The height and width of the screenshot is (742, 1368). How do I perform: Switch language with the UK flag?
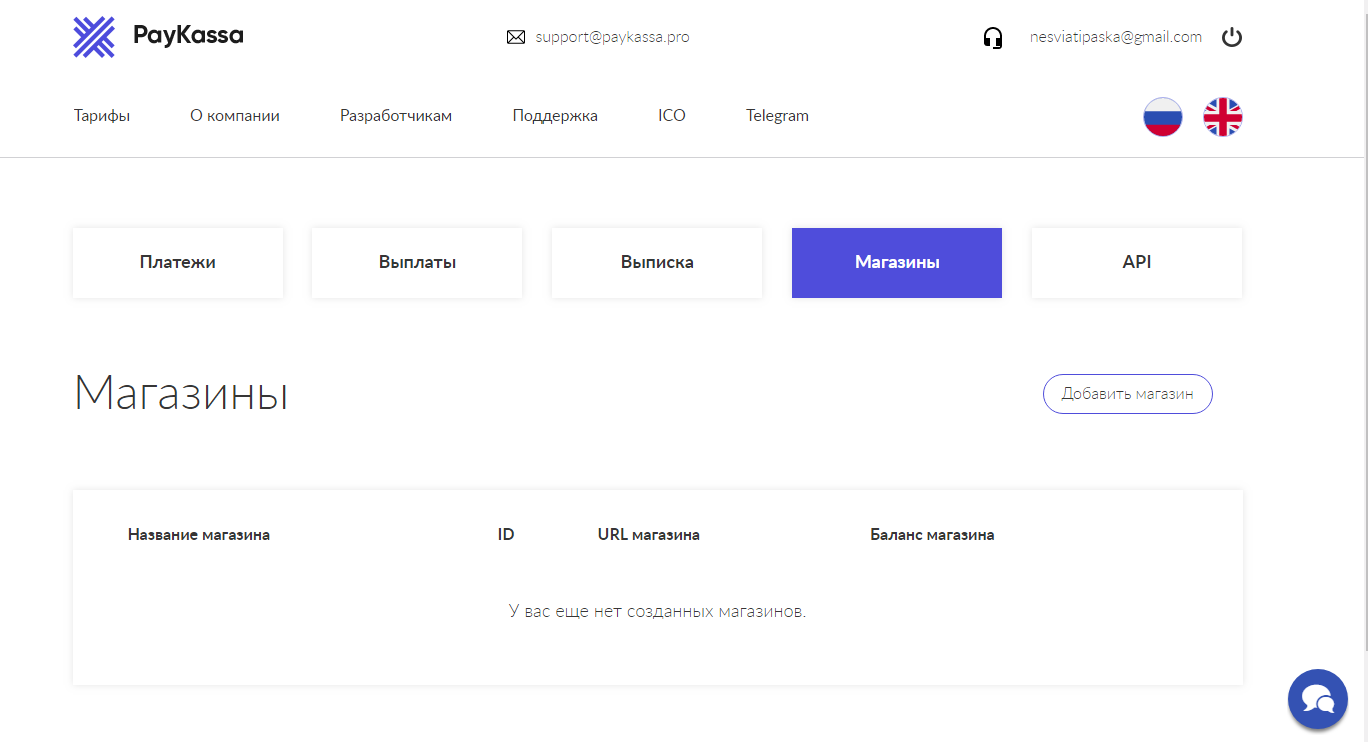[x=1222, y=117]
